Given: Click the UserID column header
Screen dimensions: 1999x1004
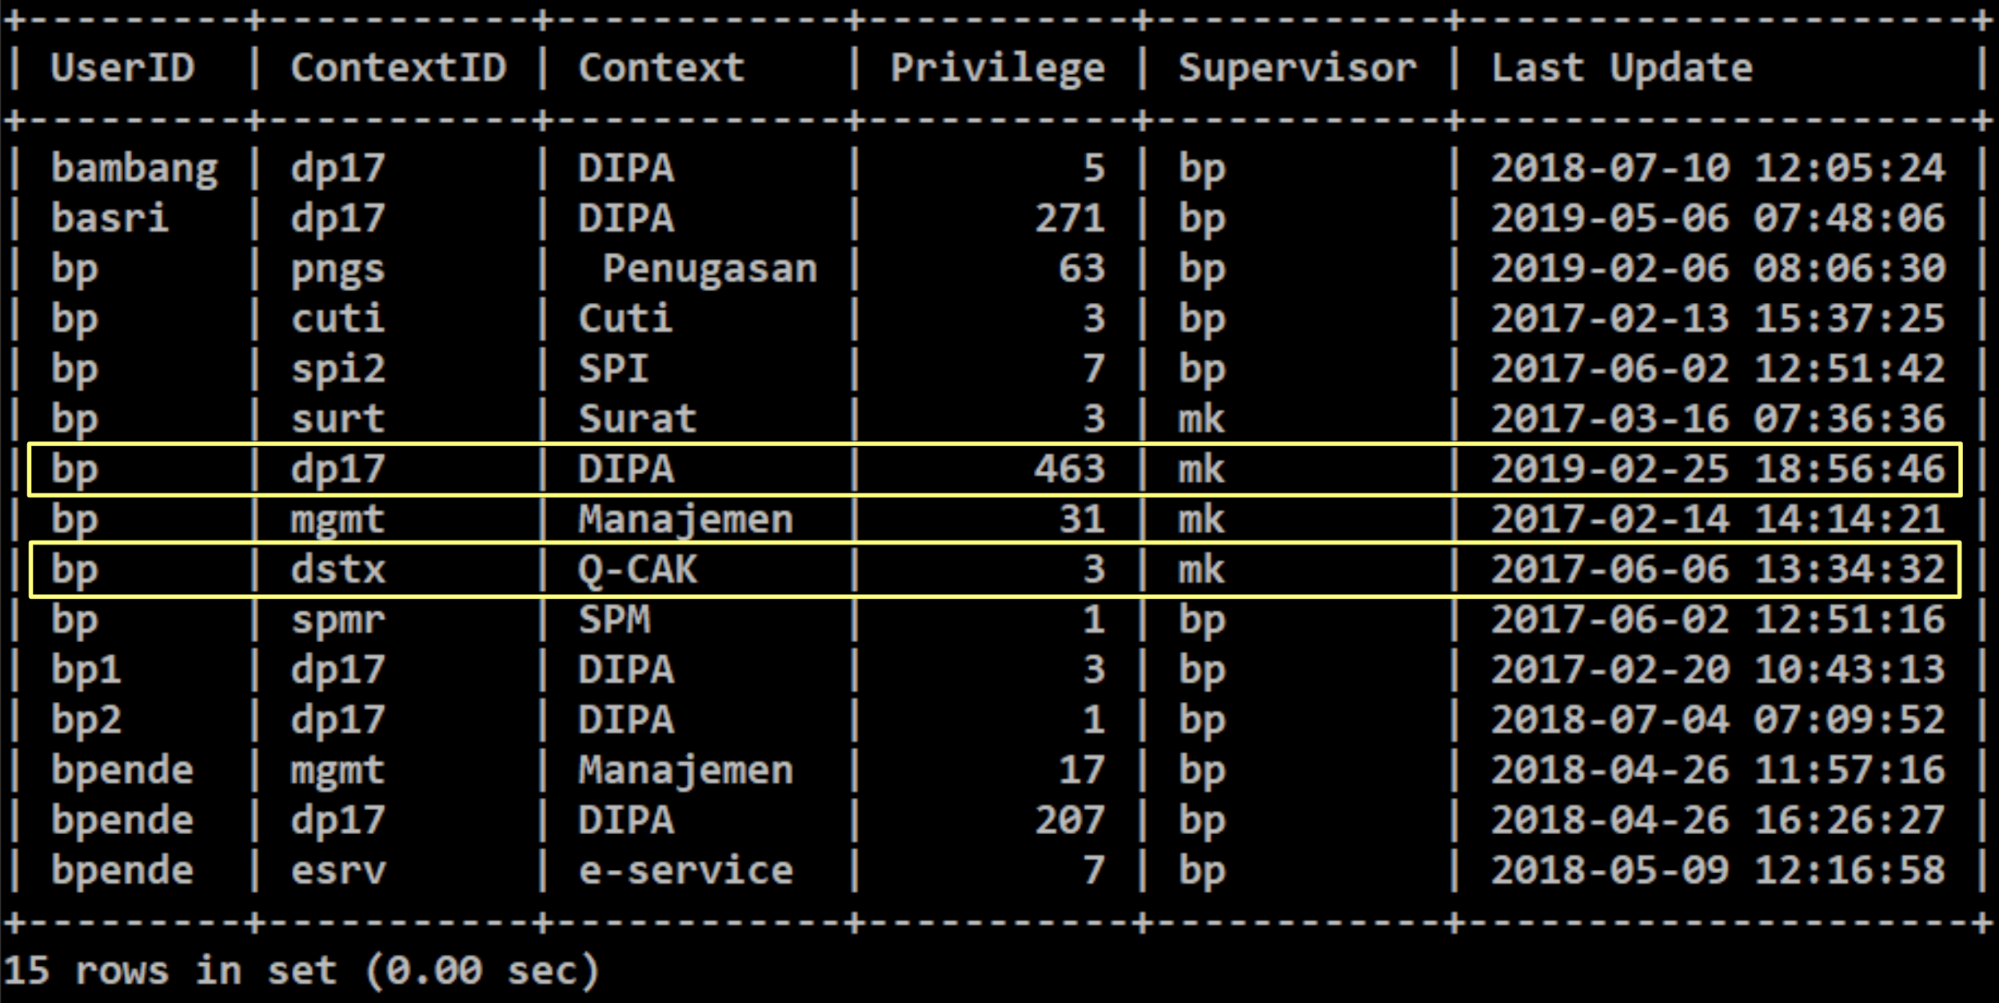Looking at the screenshot, I should coord(122,68).
